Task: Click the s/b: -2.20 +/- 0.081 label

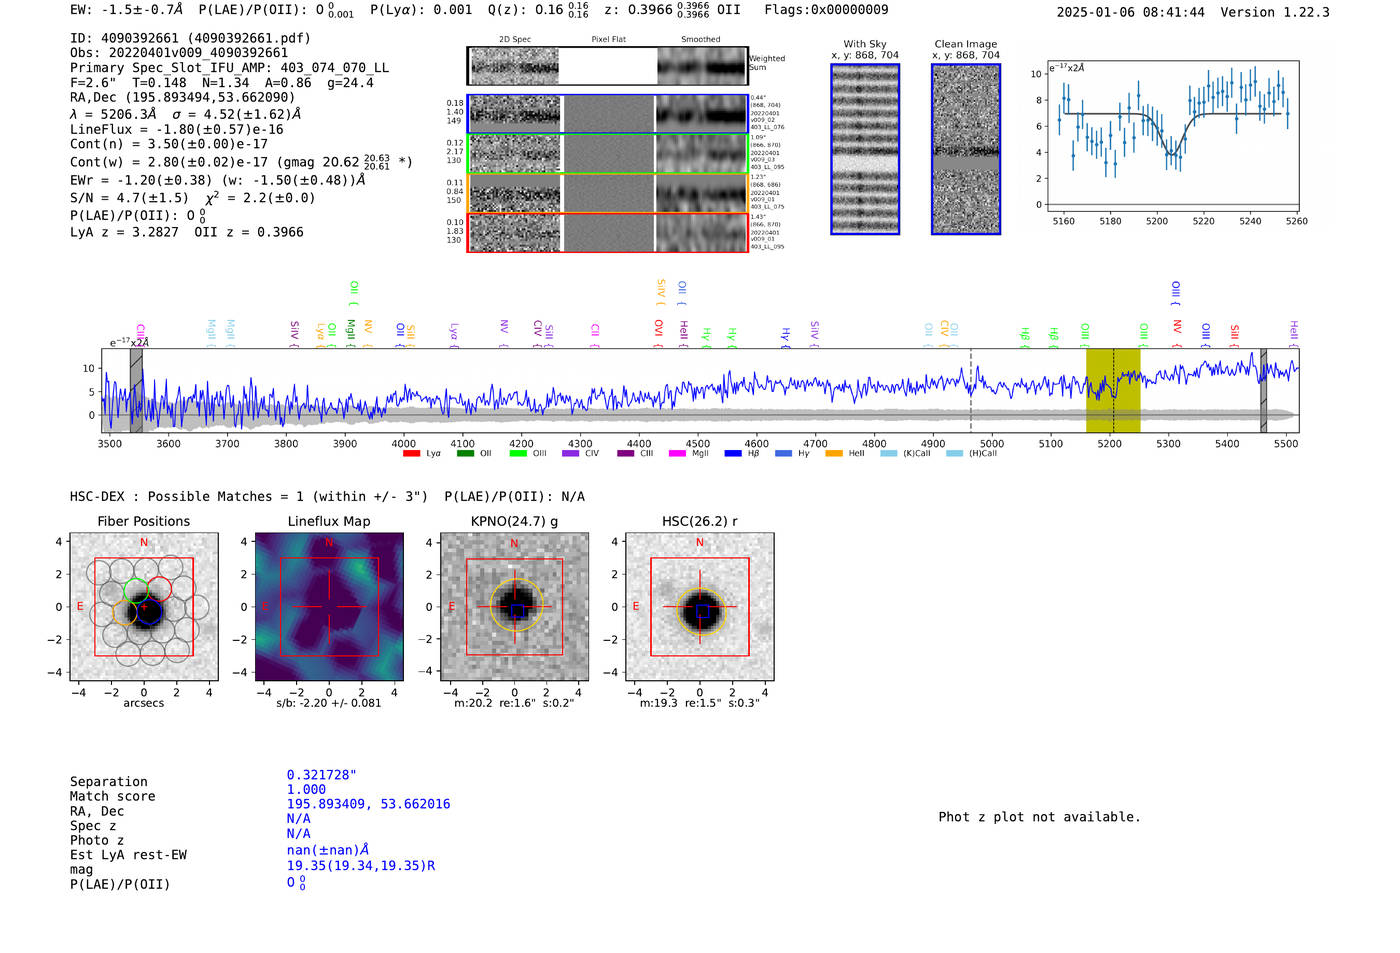Action: [x=329, y=703]
